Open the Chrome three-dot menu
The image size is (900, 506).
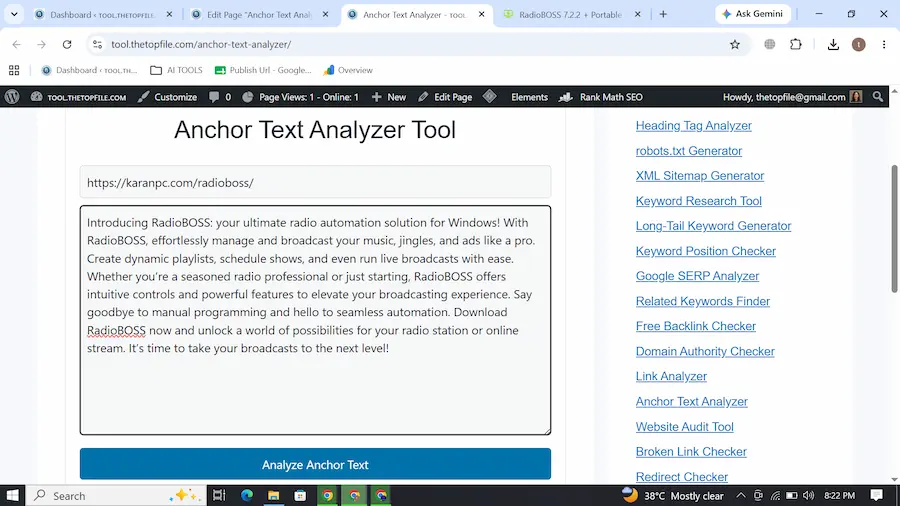coord(884,44)
